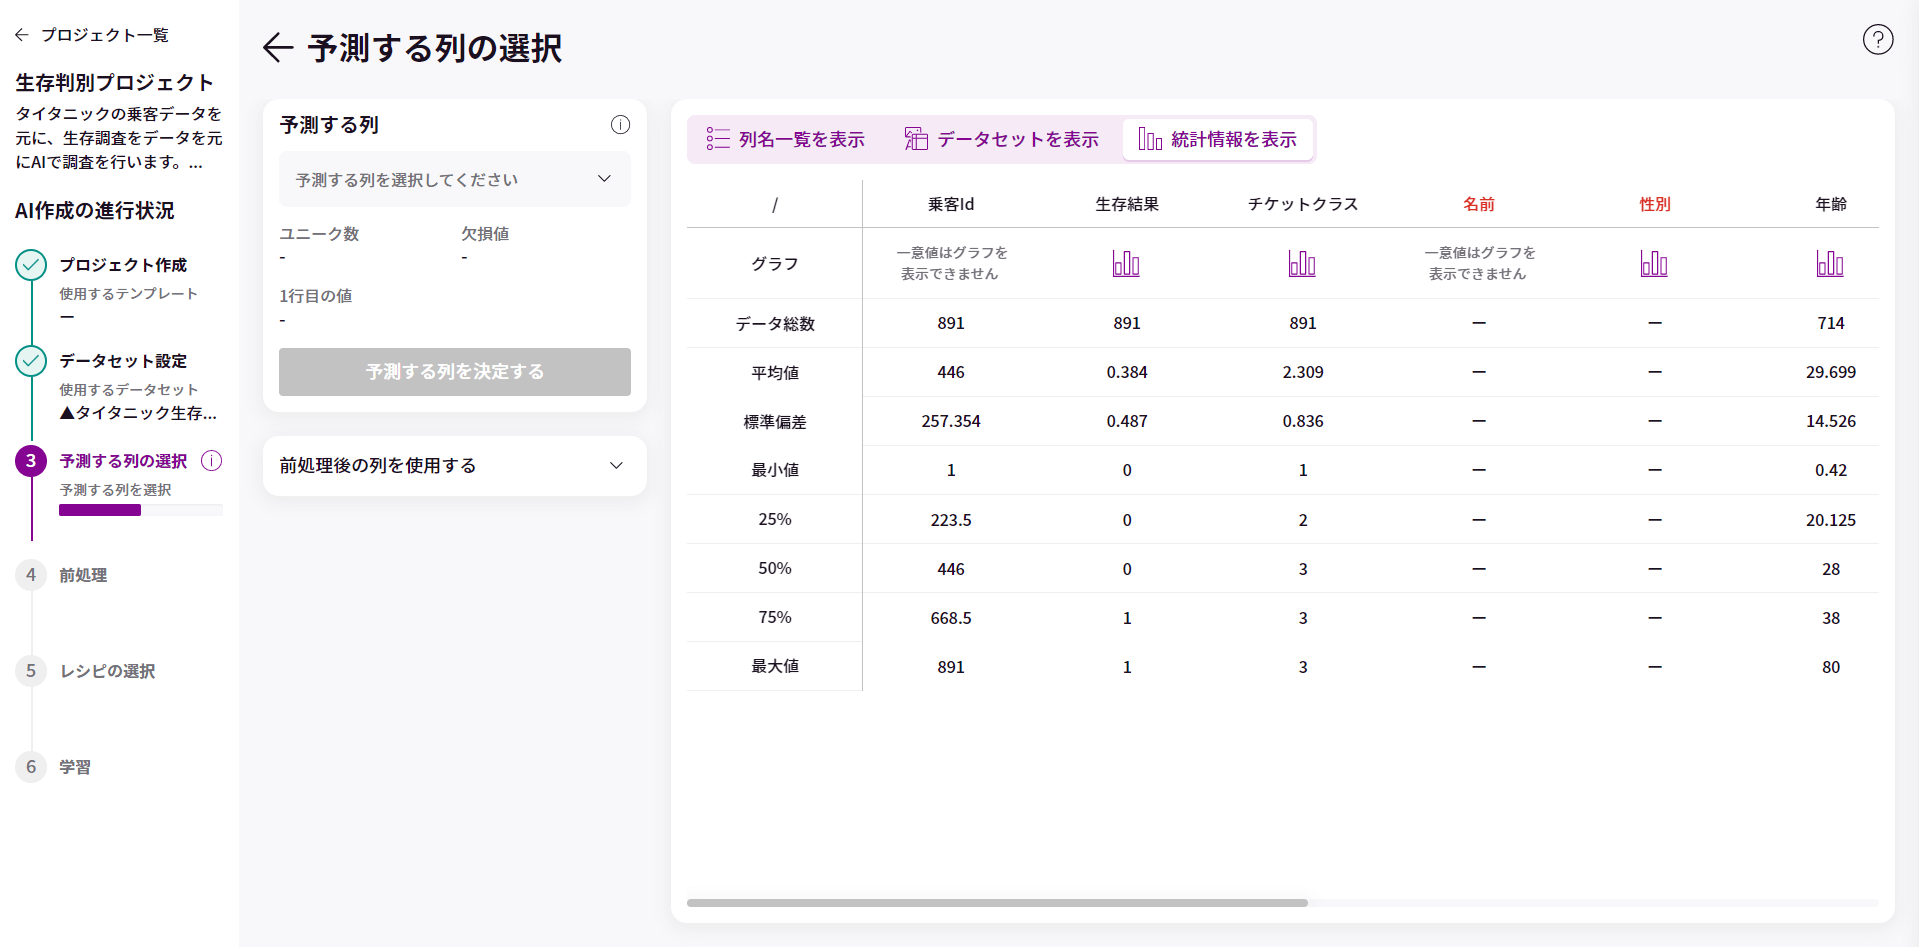Click the 最小値 row label
Viewport: 1919px width, 947px height.
[x=775, y=470]
